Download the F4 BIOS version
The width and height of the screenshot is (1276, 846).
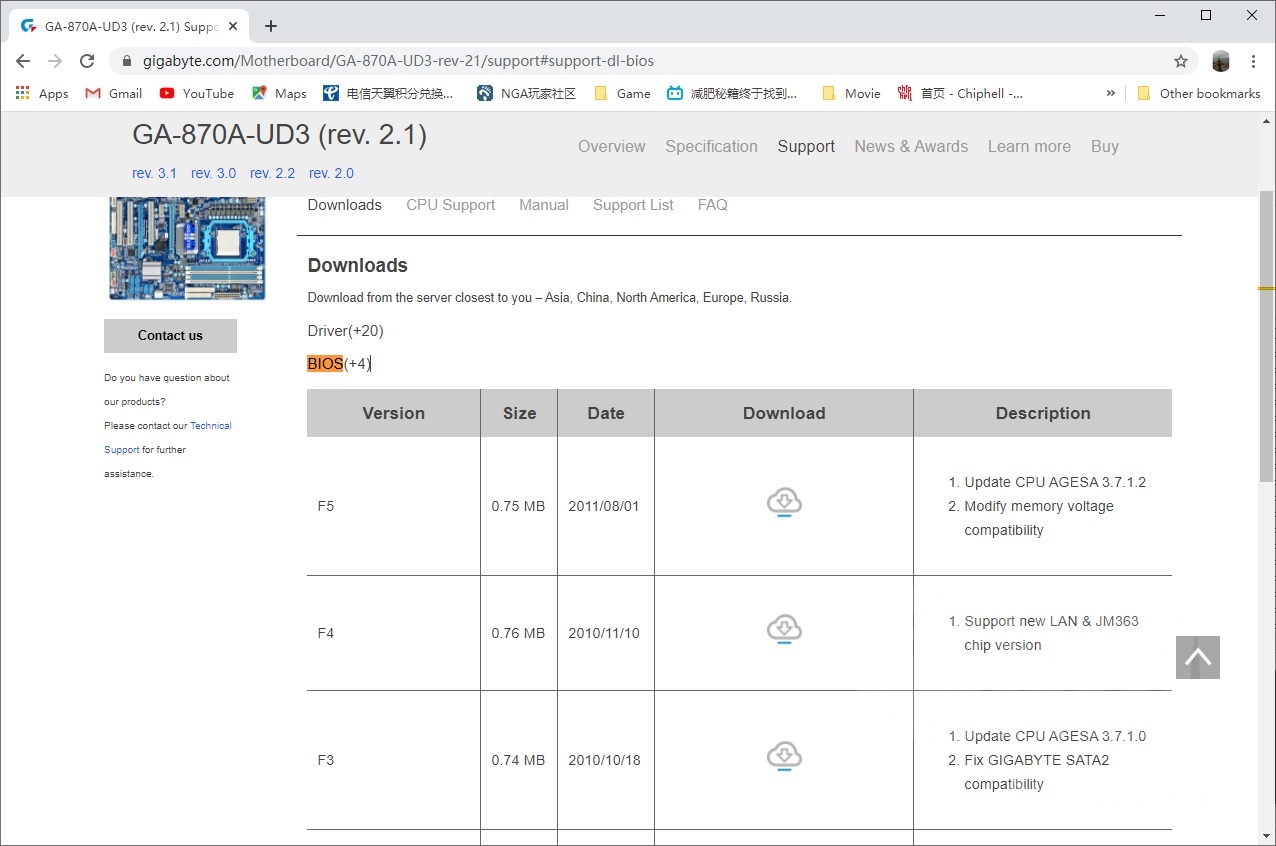pyautogui.click(x=784, y=628)
